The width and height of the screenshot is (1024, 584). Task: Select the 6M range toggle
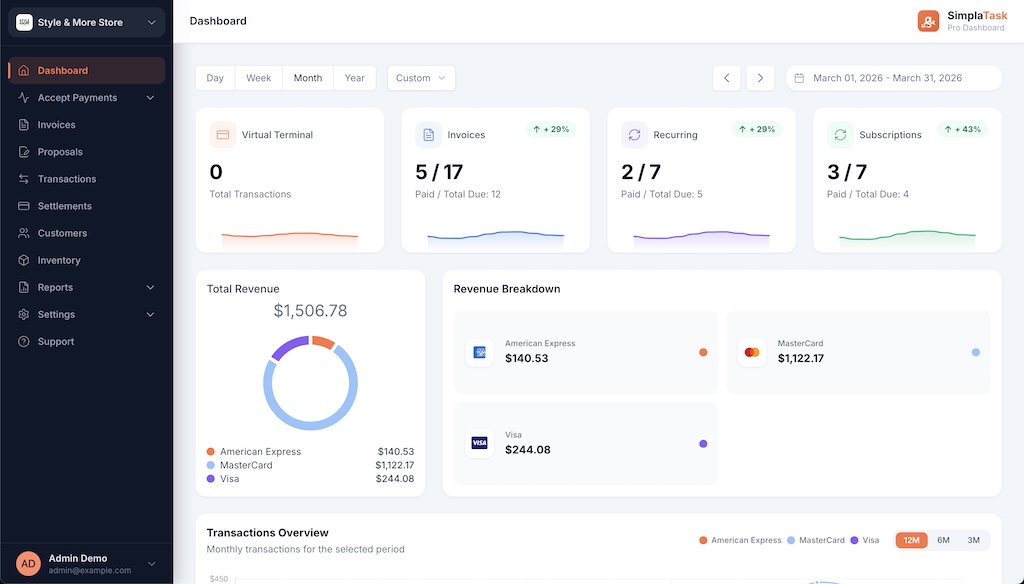click(943, 540)
